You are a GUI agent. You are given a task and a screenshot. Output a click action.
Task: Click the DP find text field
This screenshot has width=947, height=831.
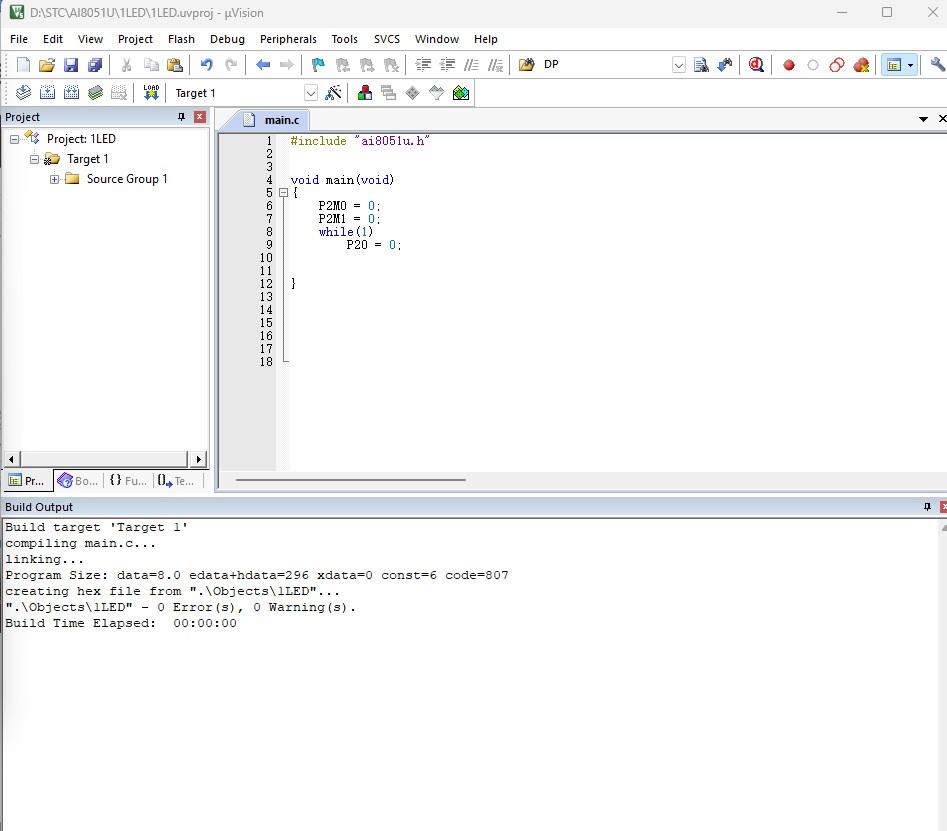[606, 65]
